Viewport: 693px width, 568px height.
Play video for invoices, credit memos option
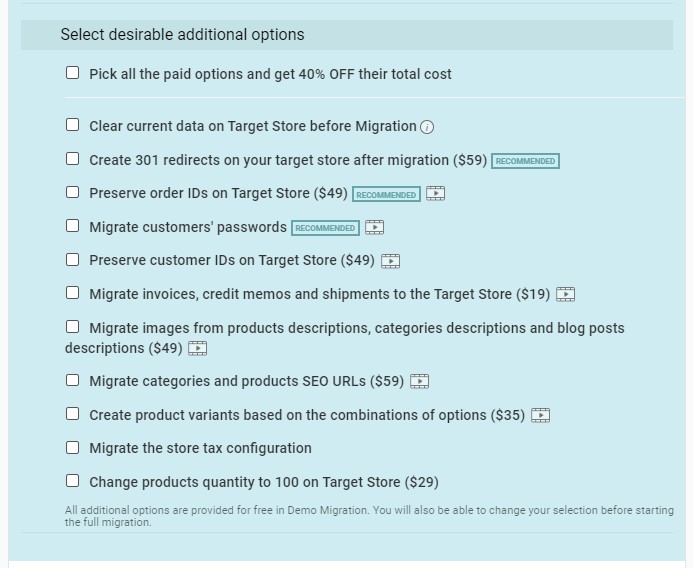[565, 294]
